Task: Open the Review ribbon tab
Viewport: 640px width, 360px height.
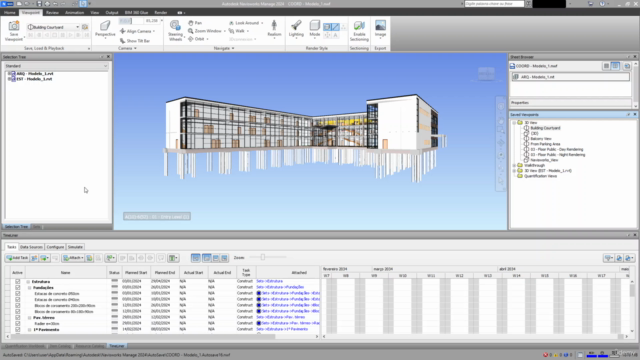Action: point(52,13)
